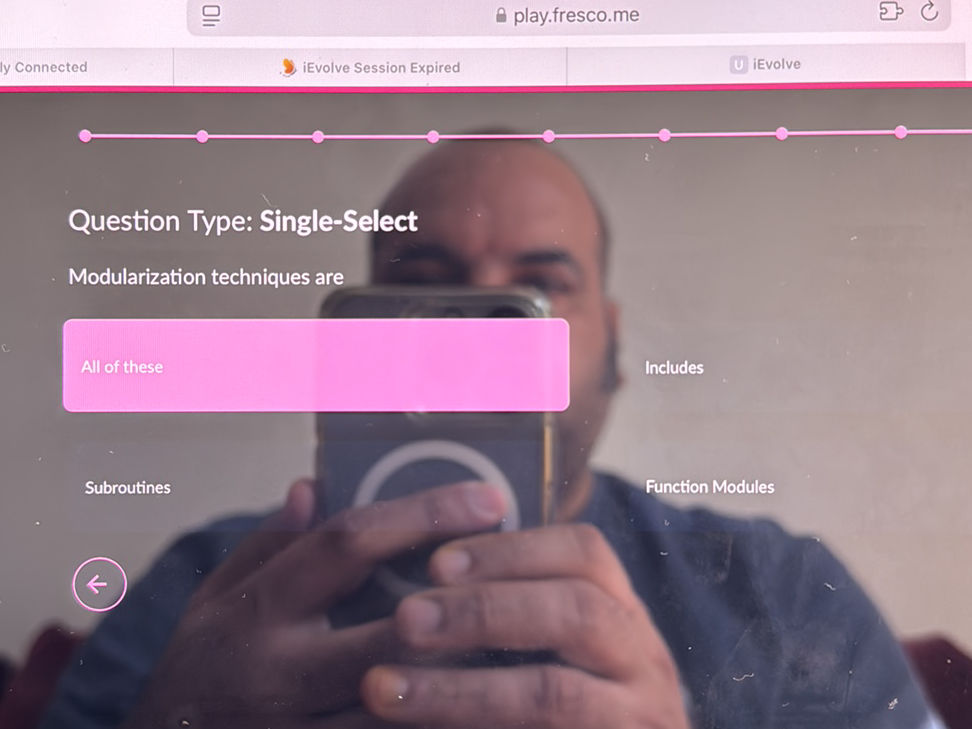The width and height of the screenshot is (972, 729).
Task: Click the eighth dot on progress line
Action: pyautogui.click(x=901, y=132)
